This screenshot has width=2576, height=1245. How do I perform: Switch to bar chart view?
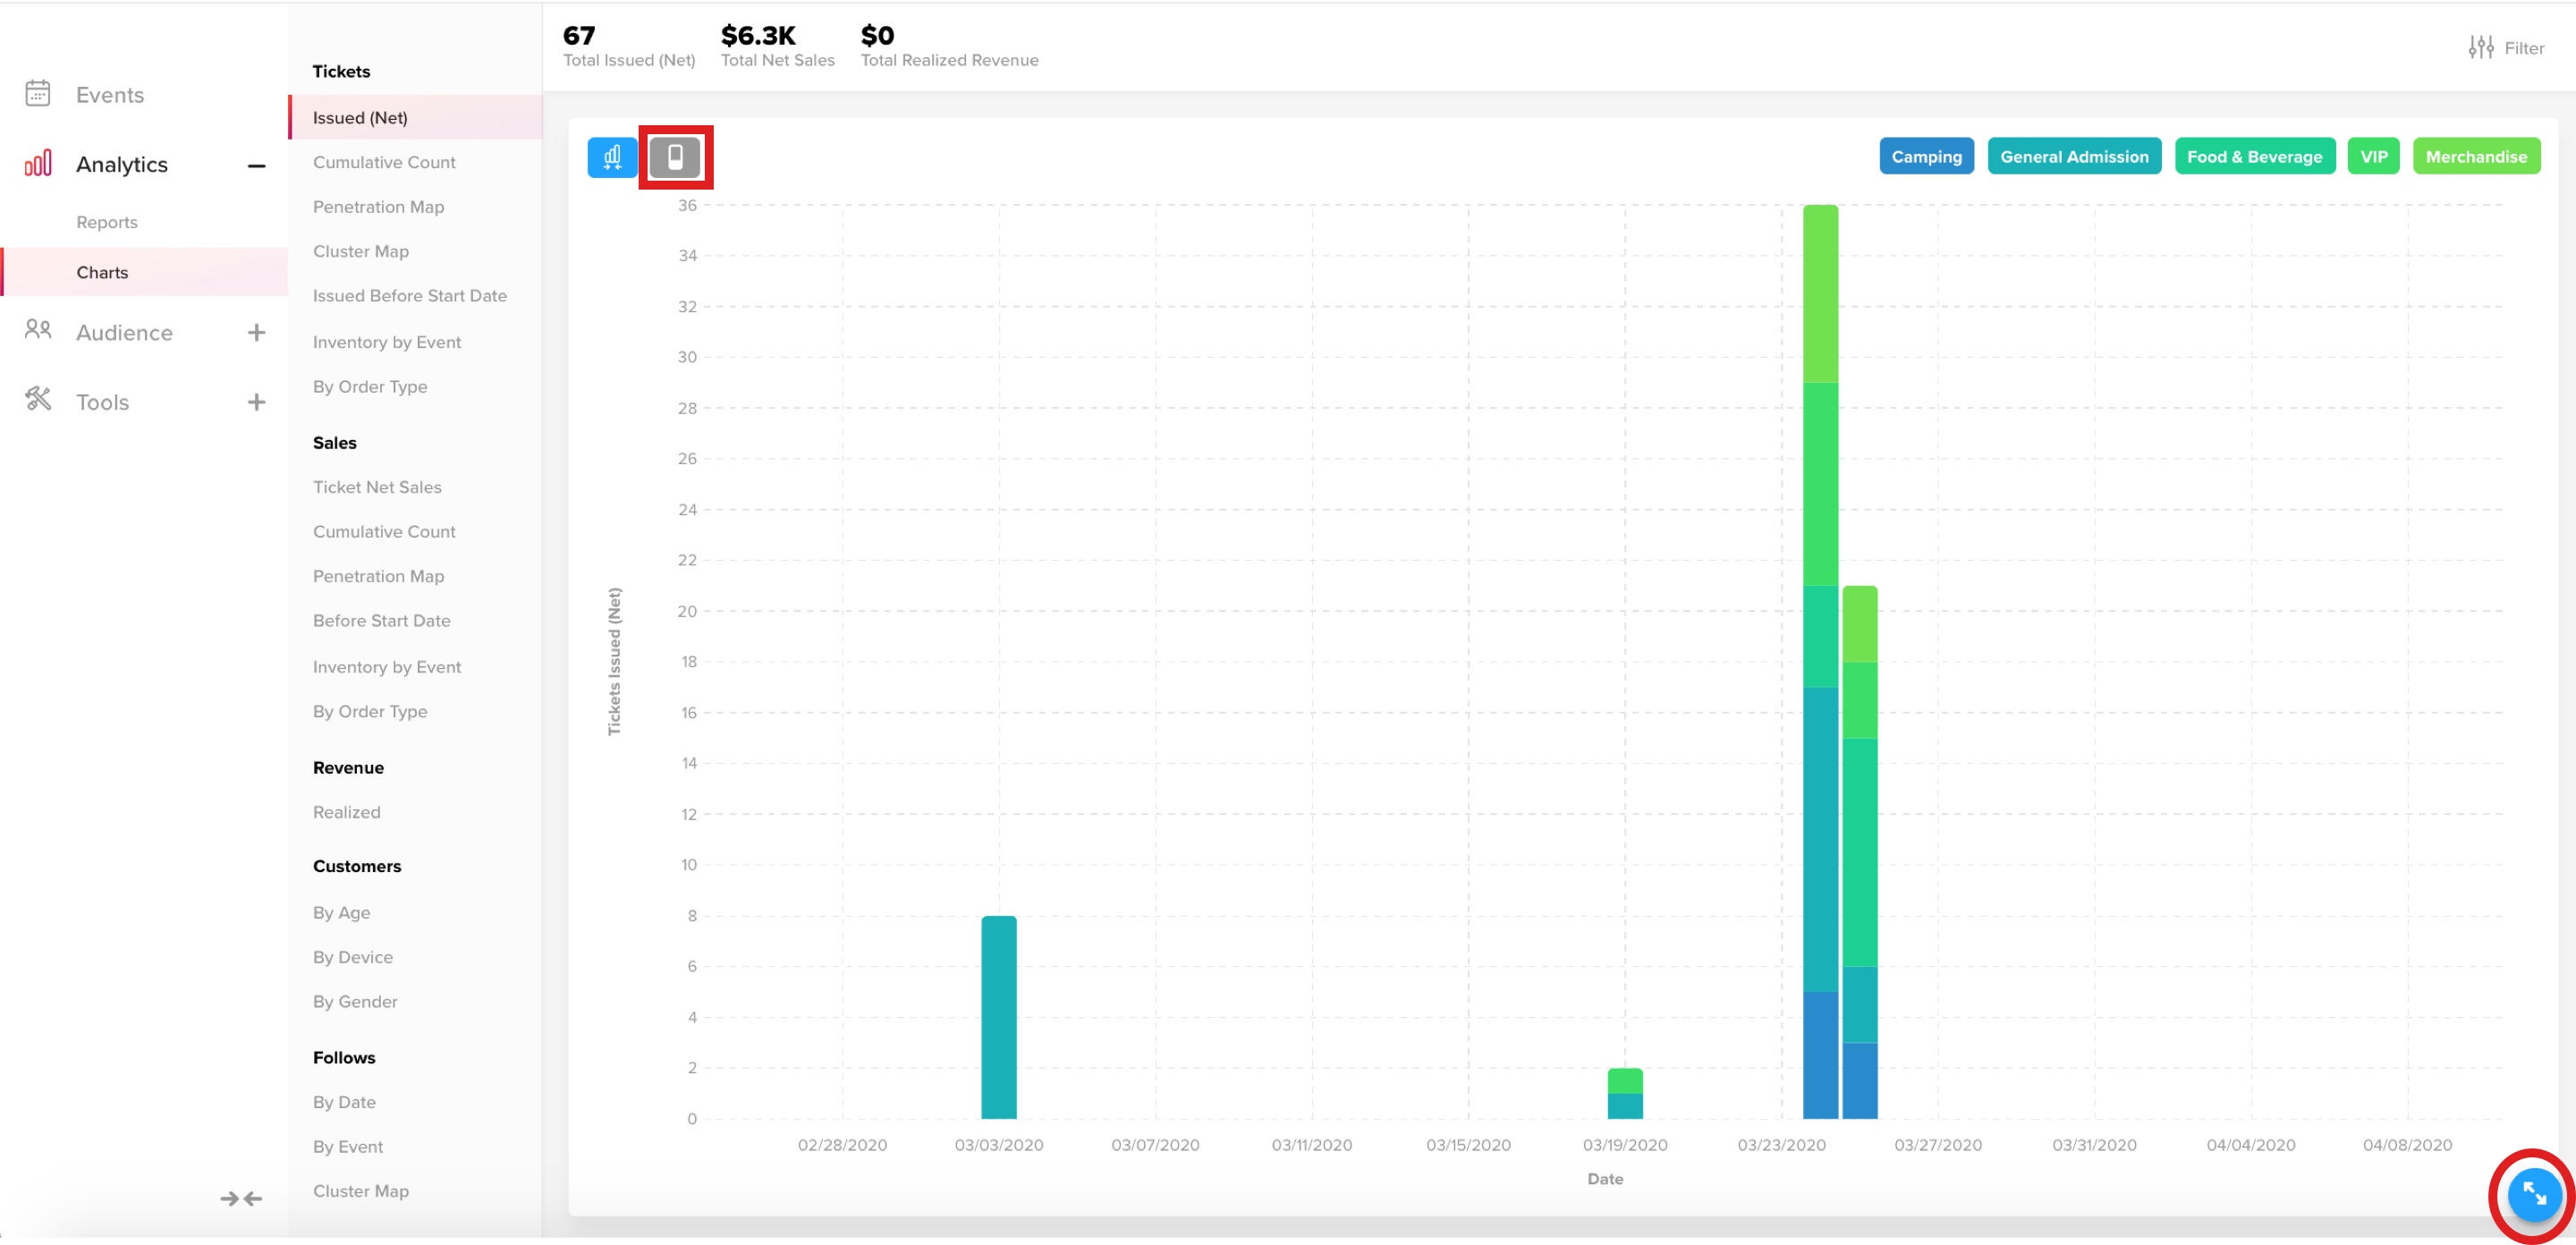point(612,157)
